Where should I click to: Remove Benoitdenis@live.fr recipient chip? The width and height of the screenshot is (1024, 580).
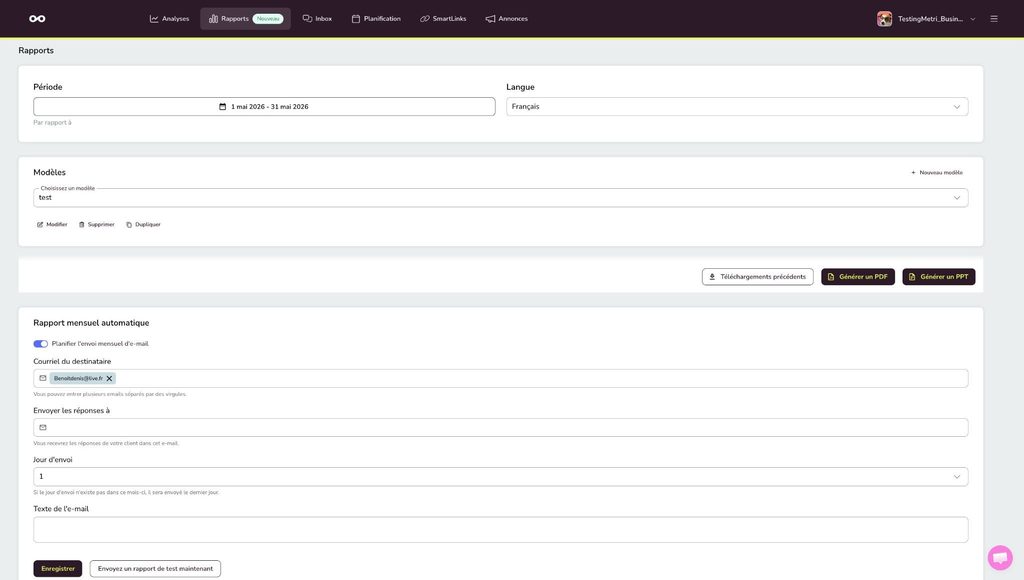click(x=109, y=378)
